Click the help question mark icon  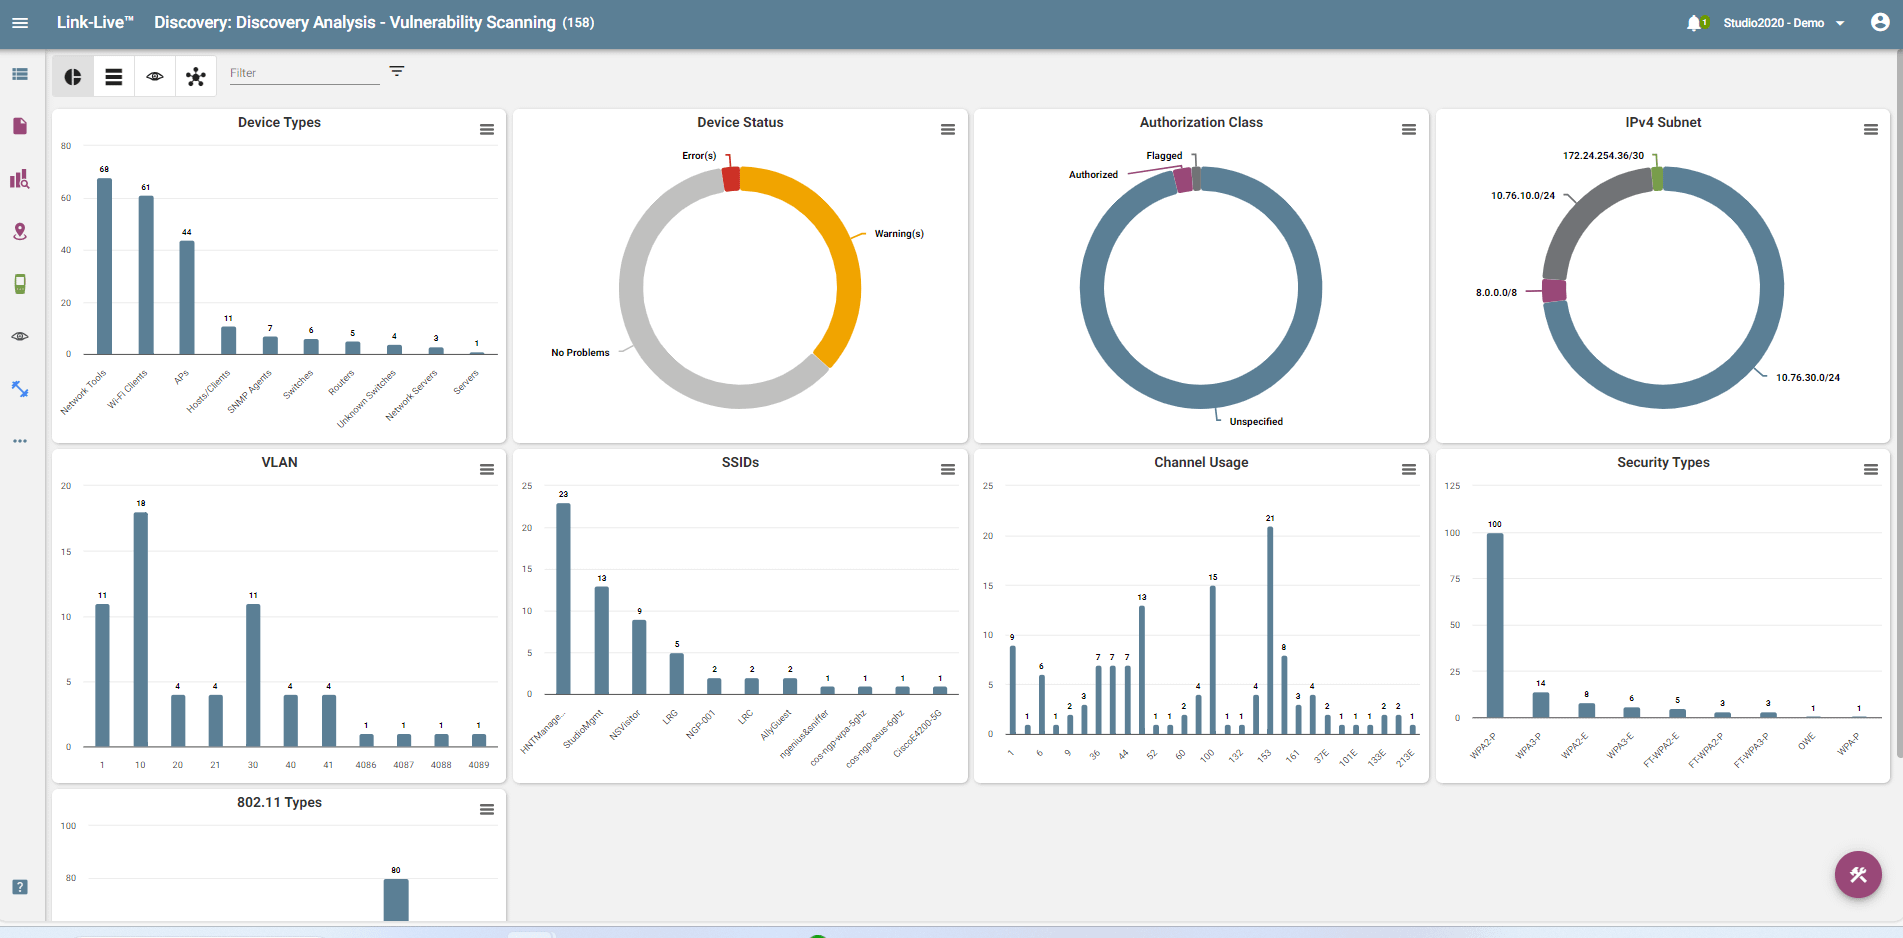(20, 887)
